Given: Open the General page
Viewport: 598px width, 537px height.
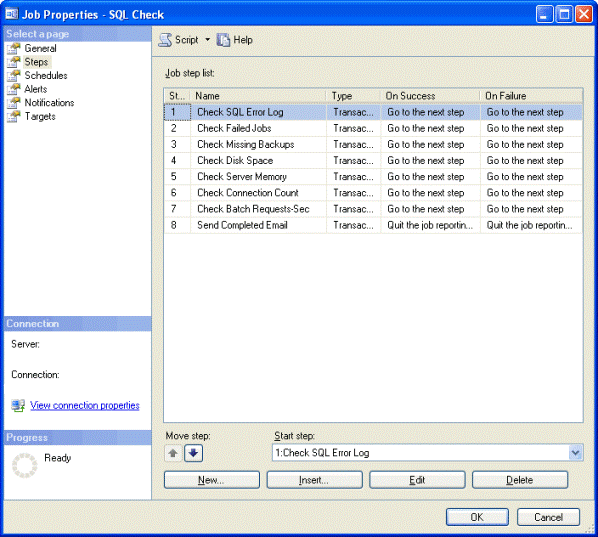Looking at the screenshot, I should coord(40,48).
